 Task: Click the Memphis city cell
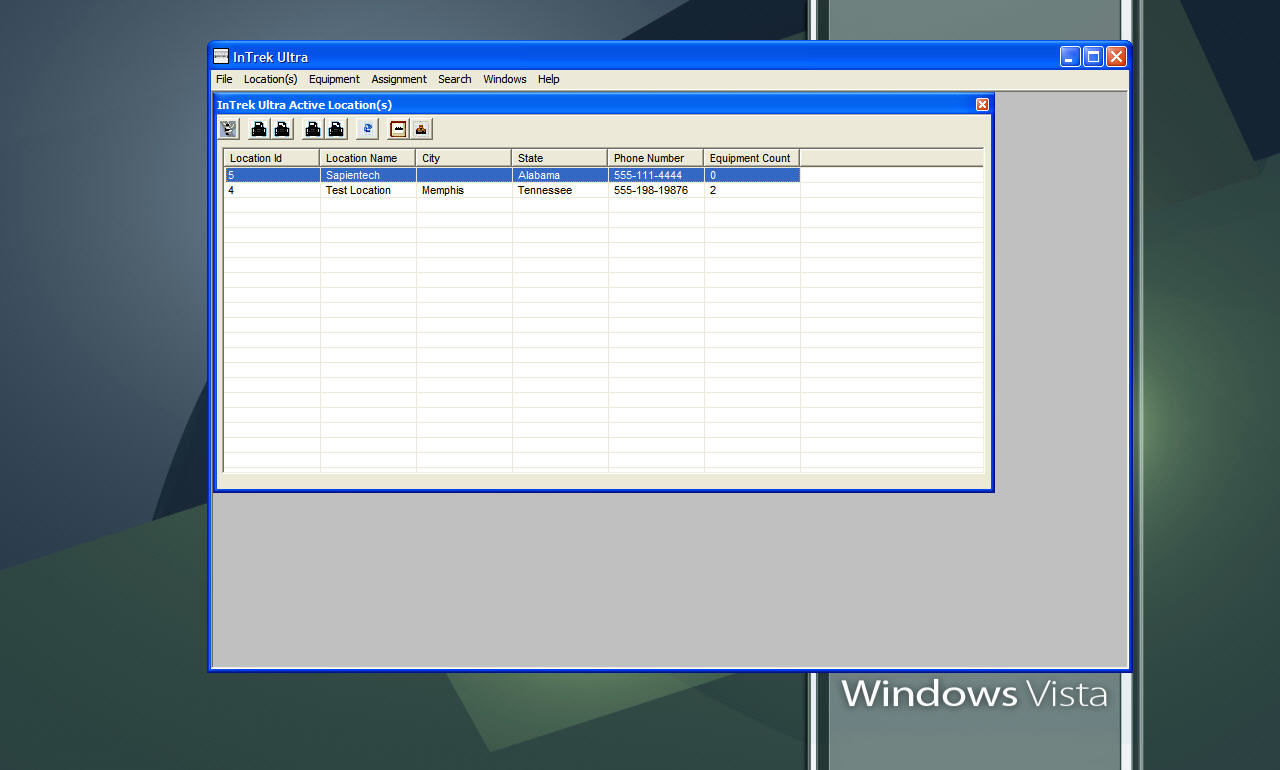[x=464, y=190]
